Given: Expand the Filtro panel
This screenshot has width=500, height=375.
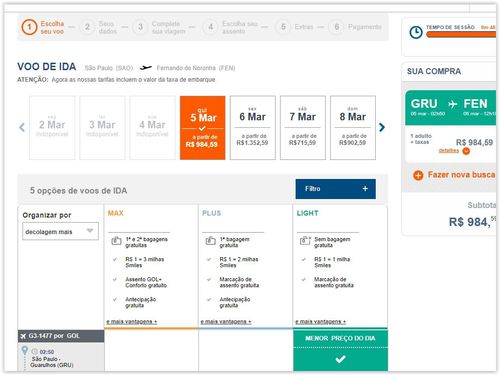Looking at the screenshot, I should 335,189.
